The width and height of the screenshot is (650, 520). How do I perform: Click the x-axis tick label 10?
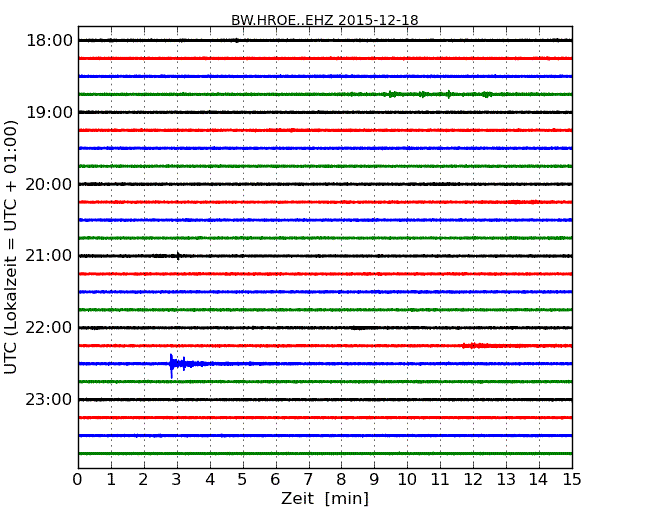[407, 479]
